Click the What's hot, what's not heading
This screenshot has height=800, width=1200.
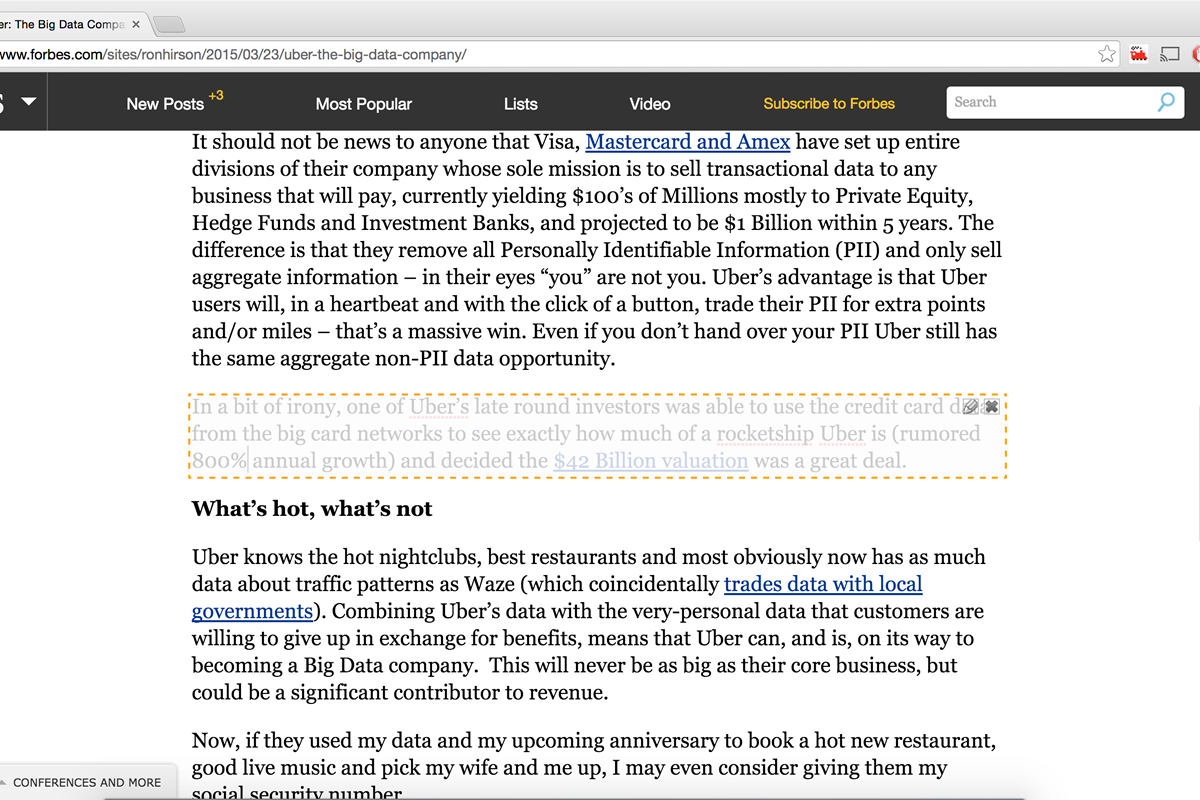tap(312, 509)
